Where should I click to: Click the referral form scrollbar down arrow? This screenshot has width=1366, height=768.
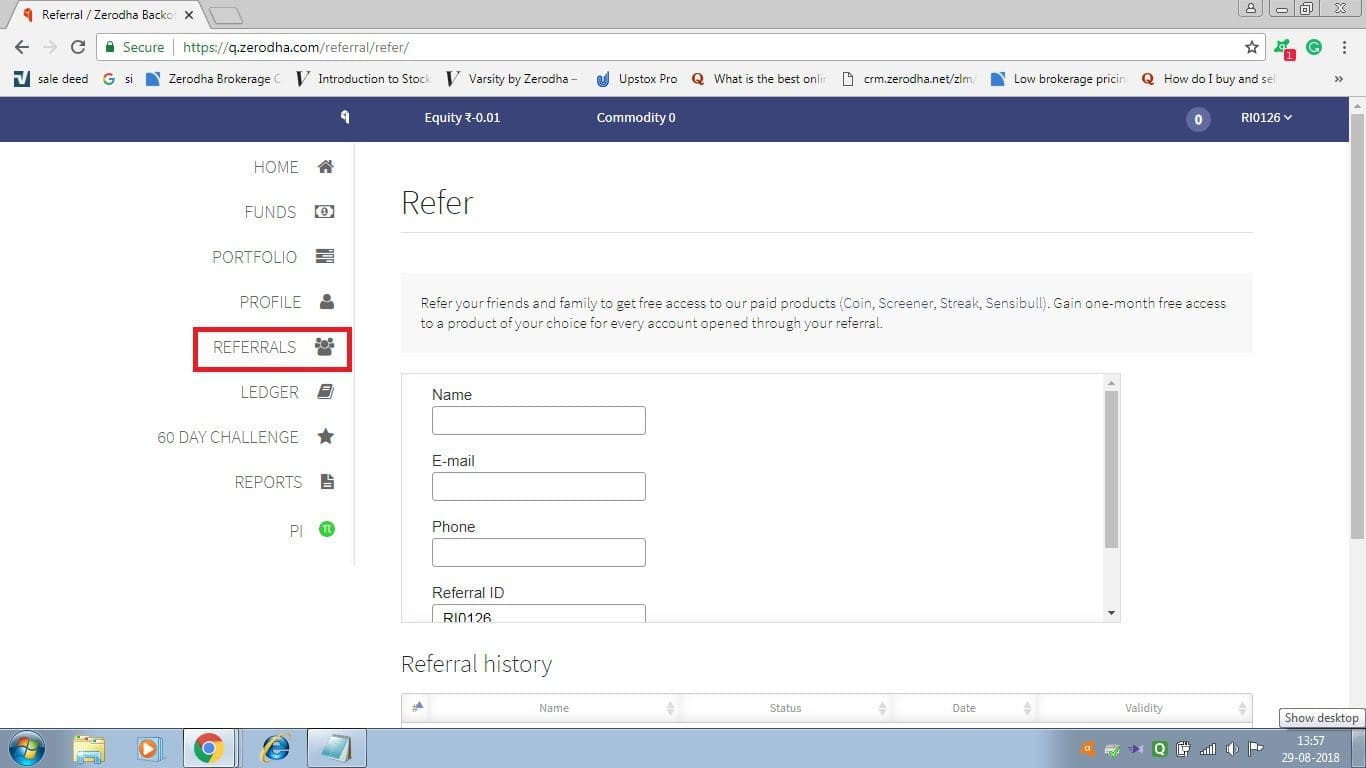[x=1111, y=613]
